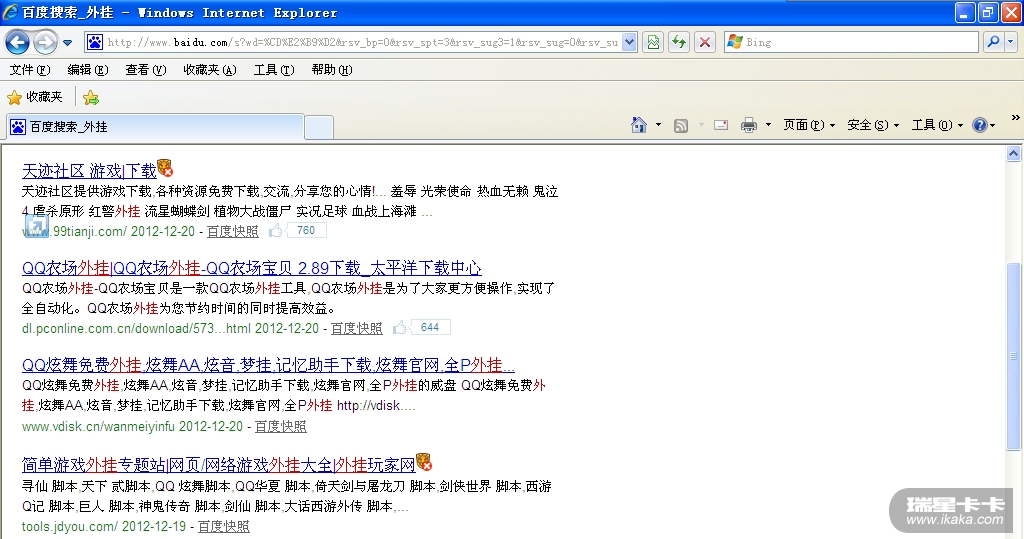Open the 收藏夹 favorites panel button
This screenshot has height=539, width=1024.
[x=35, y=97]
